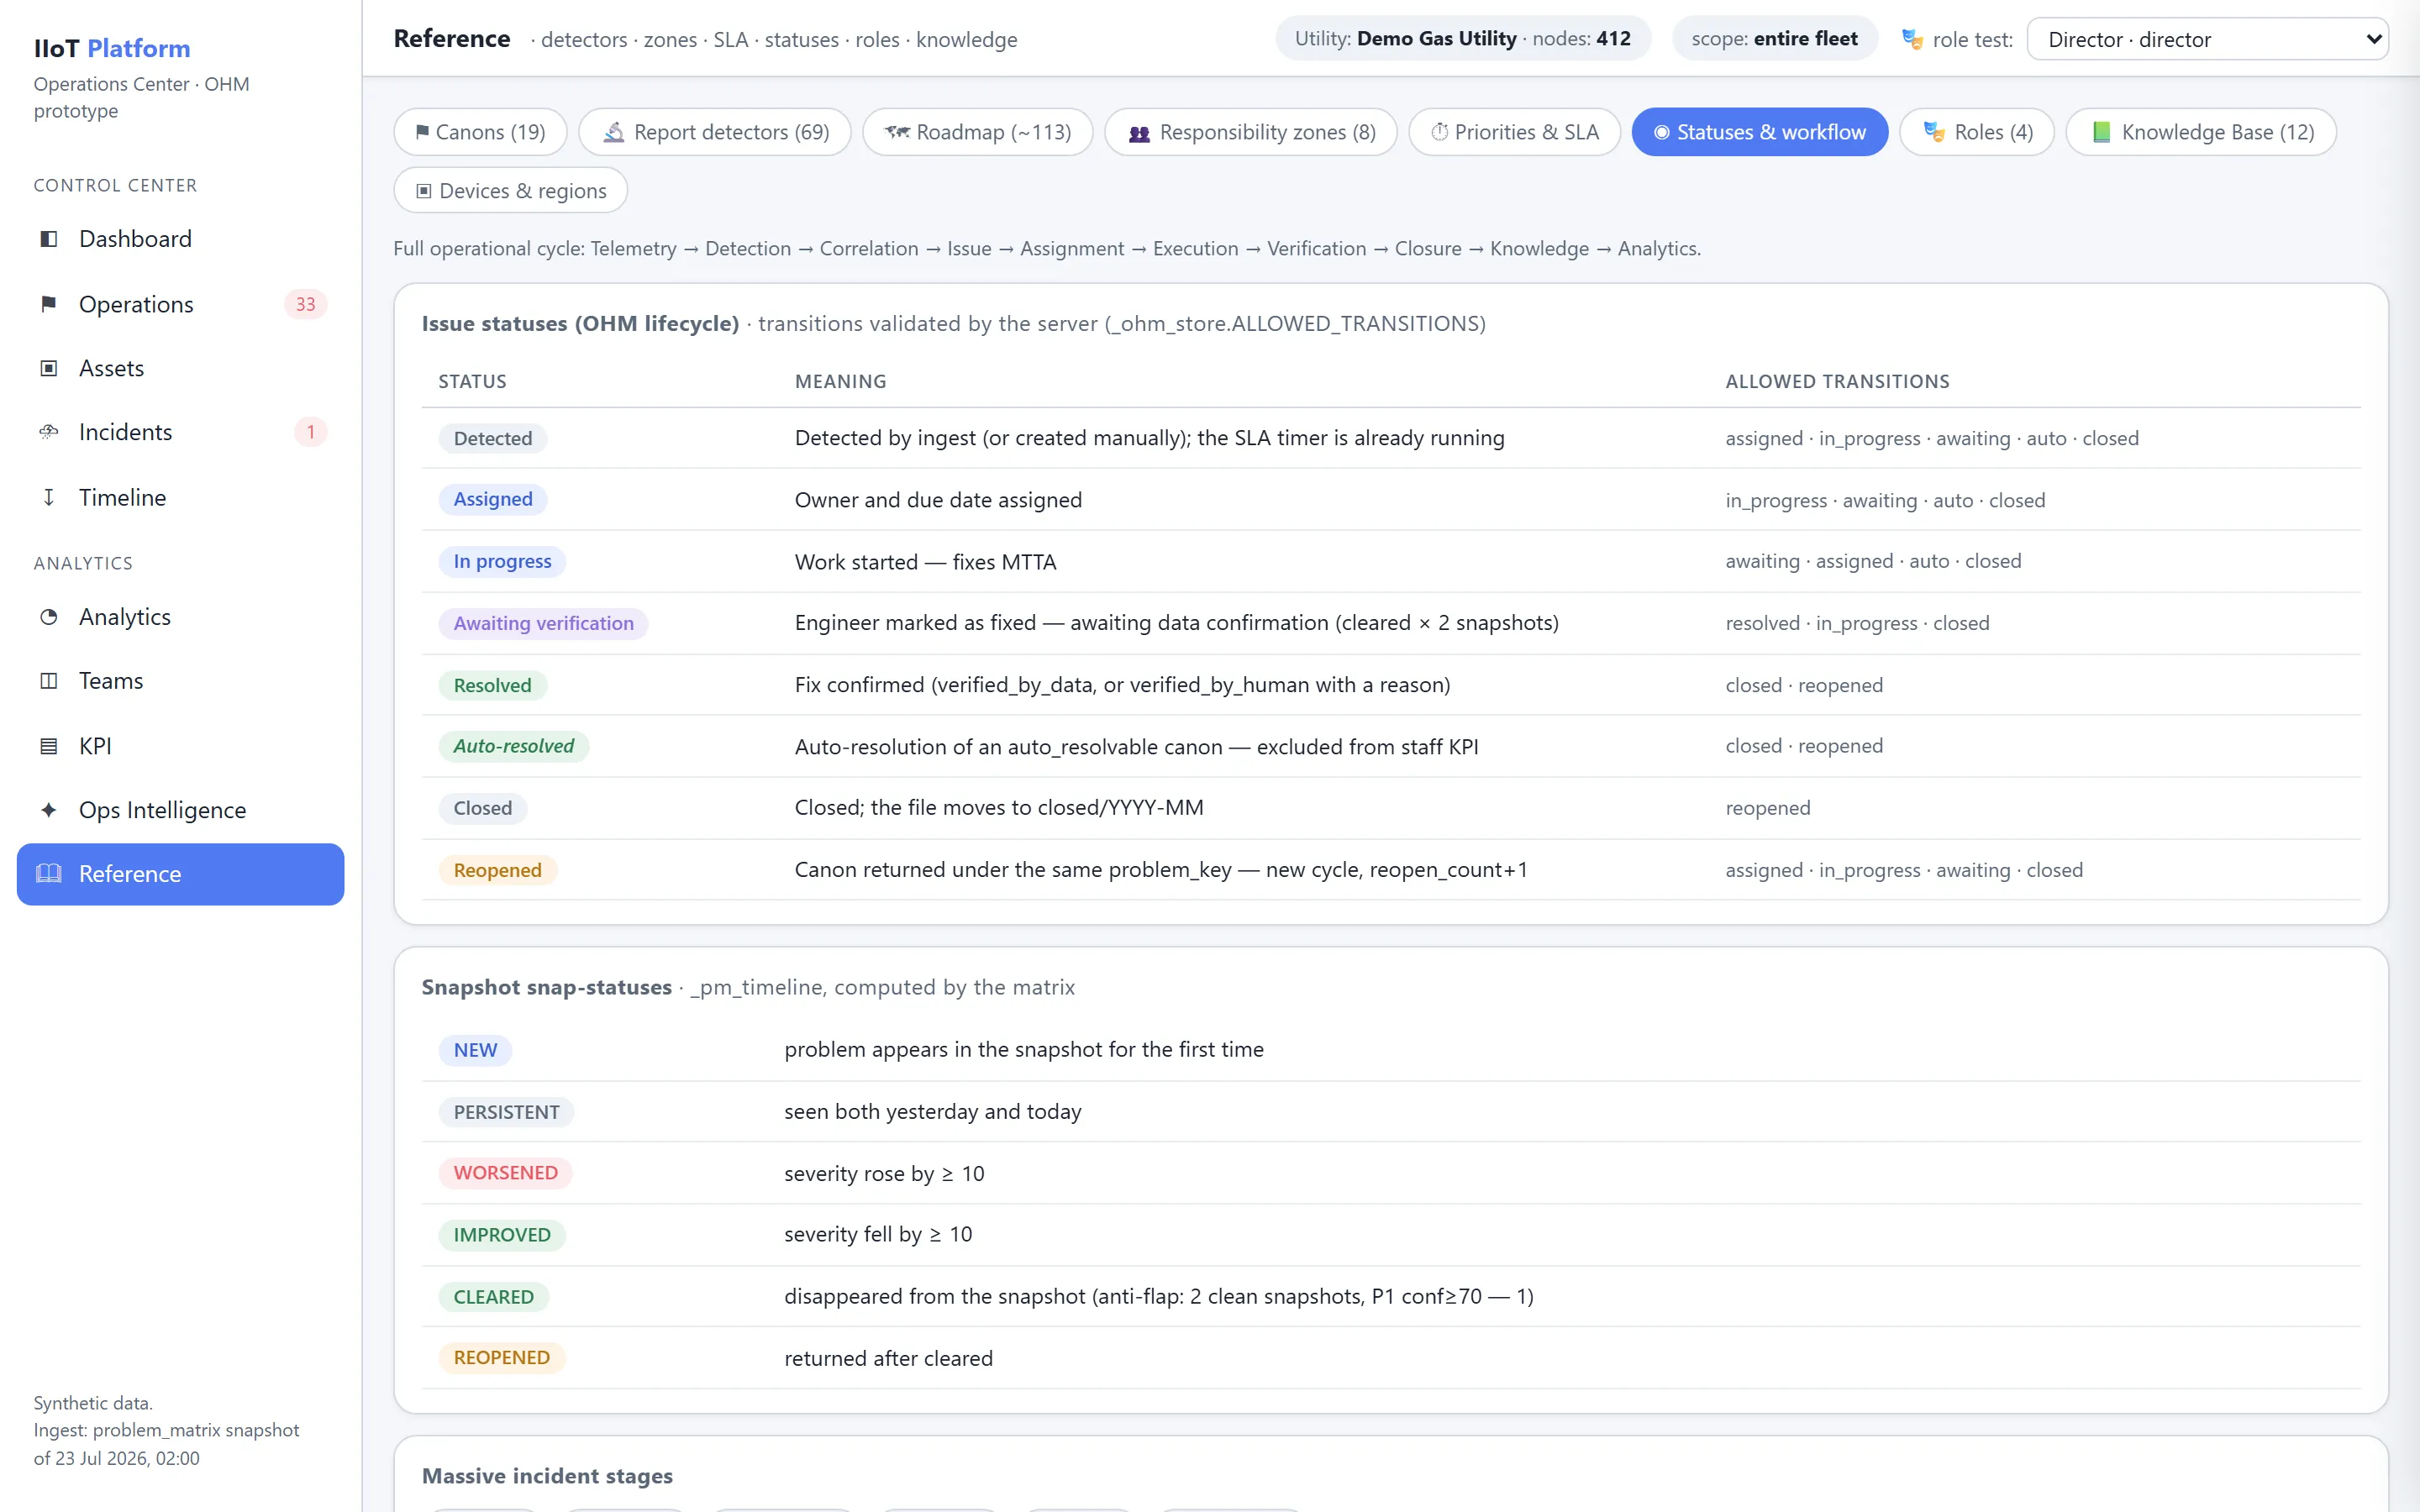Viewport: 2420px width, 1512px height.
Task: Open Teams page
Action: tap(180, 681)
